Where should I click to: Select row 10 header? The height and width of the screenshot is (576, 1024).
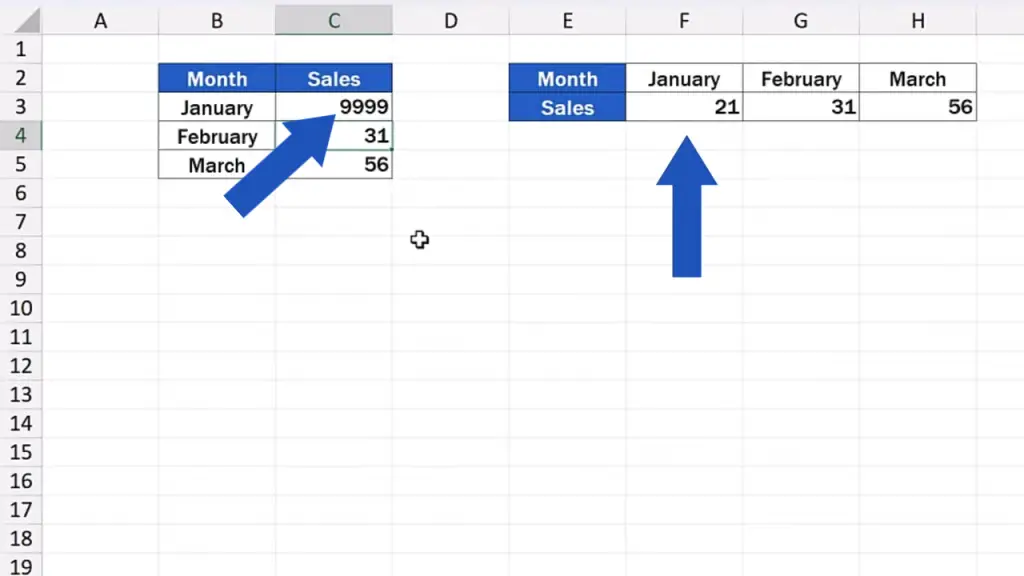(21, 308)
